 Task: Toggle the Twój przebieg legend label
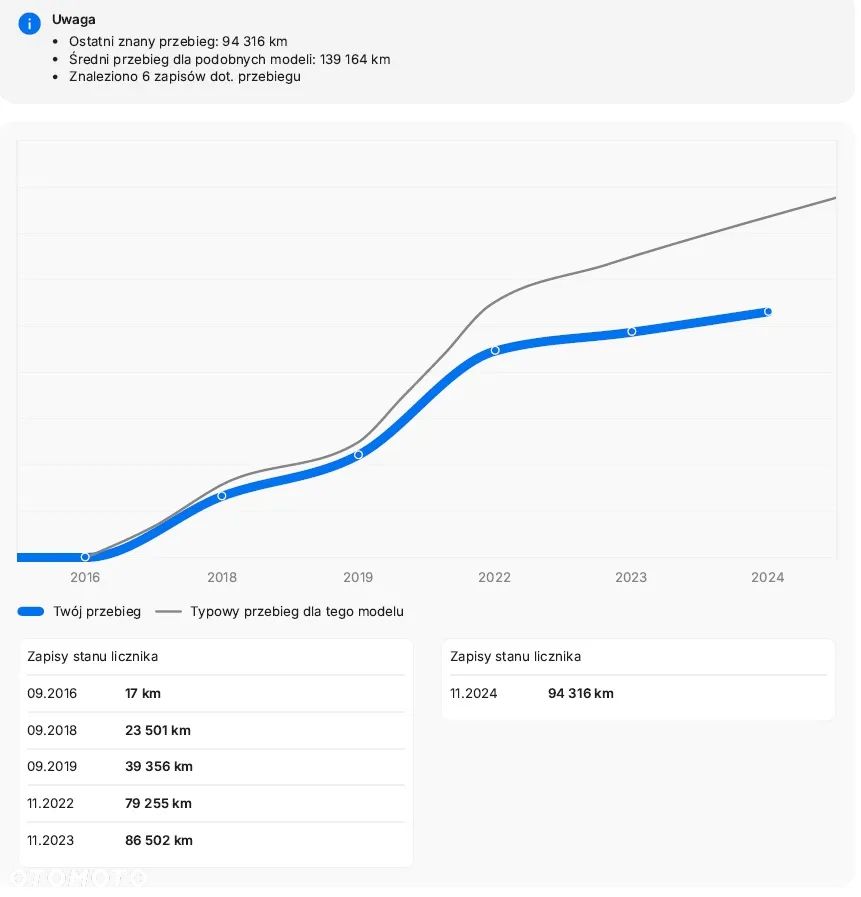click(97, 611)
